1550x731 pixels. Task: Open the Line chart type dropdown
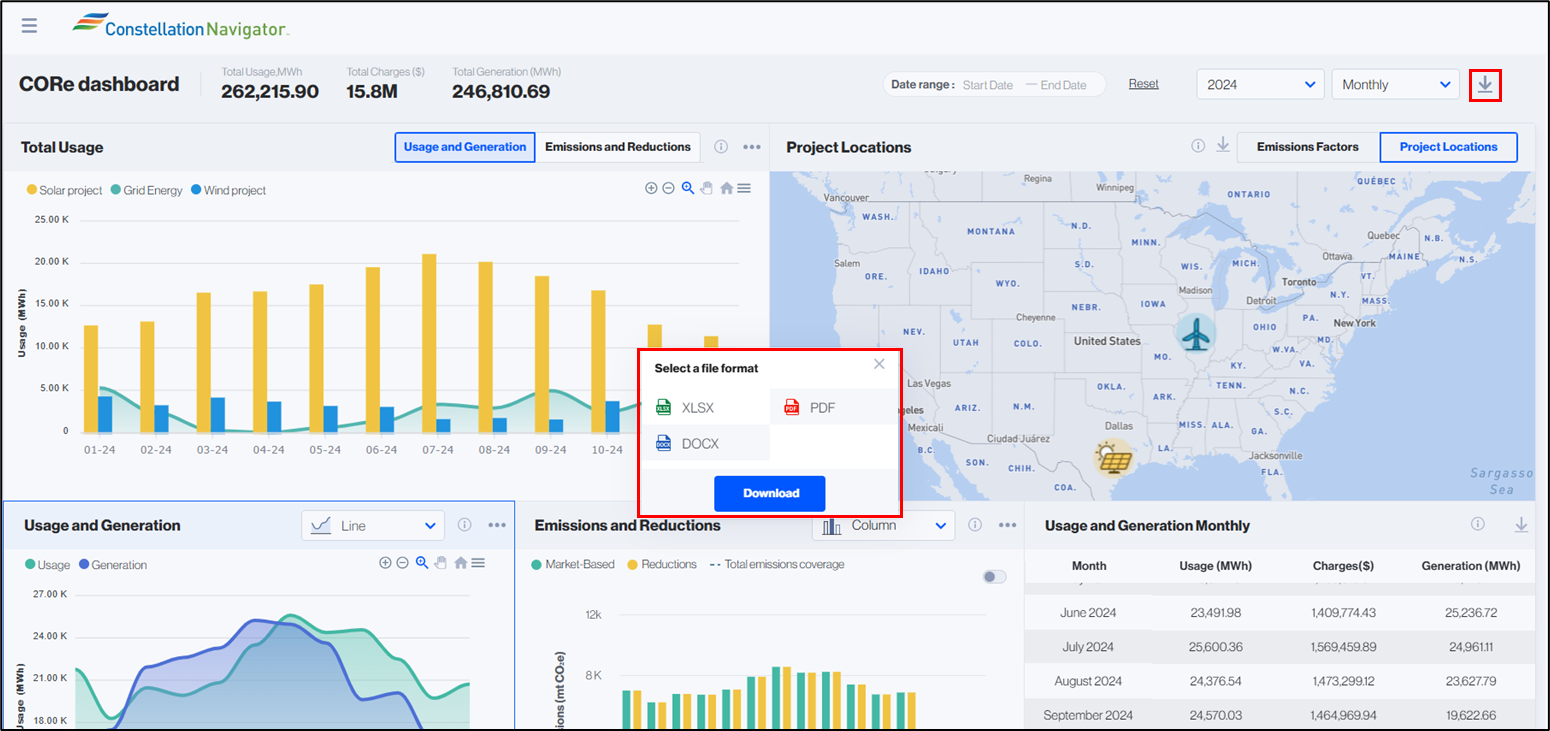(x=373, y=525)
